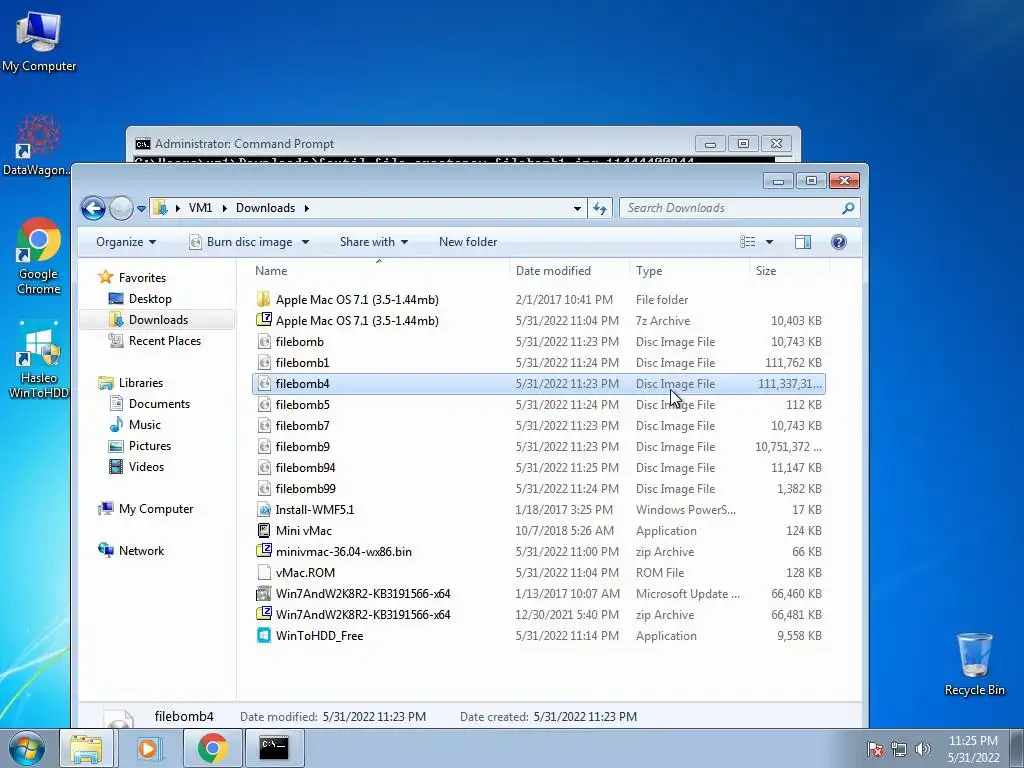The image size is (1024, 768).
Task: Open Explorer help with the question mark
Action: tap(839, 242)
